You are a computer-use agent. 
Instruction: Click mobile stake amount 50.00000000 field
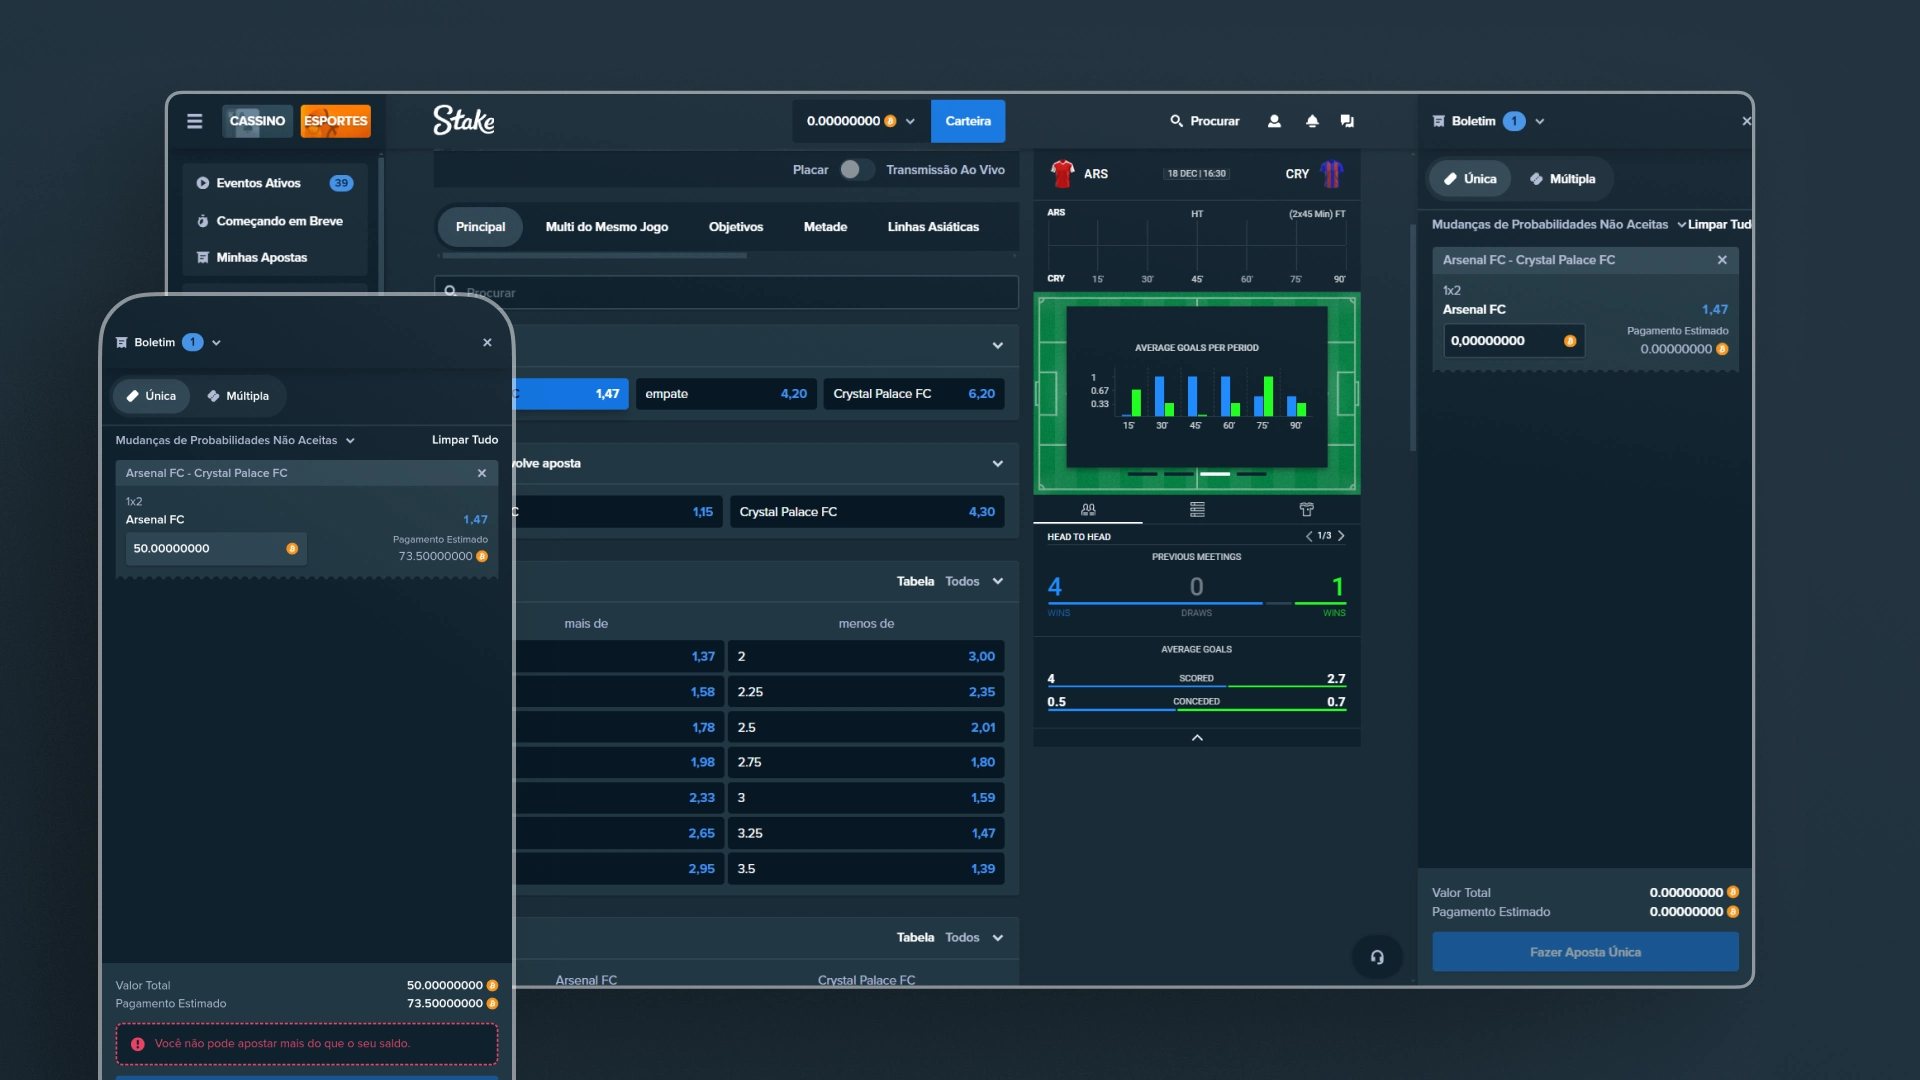[215, 548]
